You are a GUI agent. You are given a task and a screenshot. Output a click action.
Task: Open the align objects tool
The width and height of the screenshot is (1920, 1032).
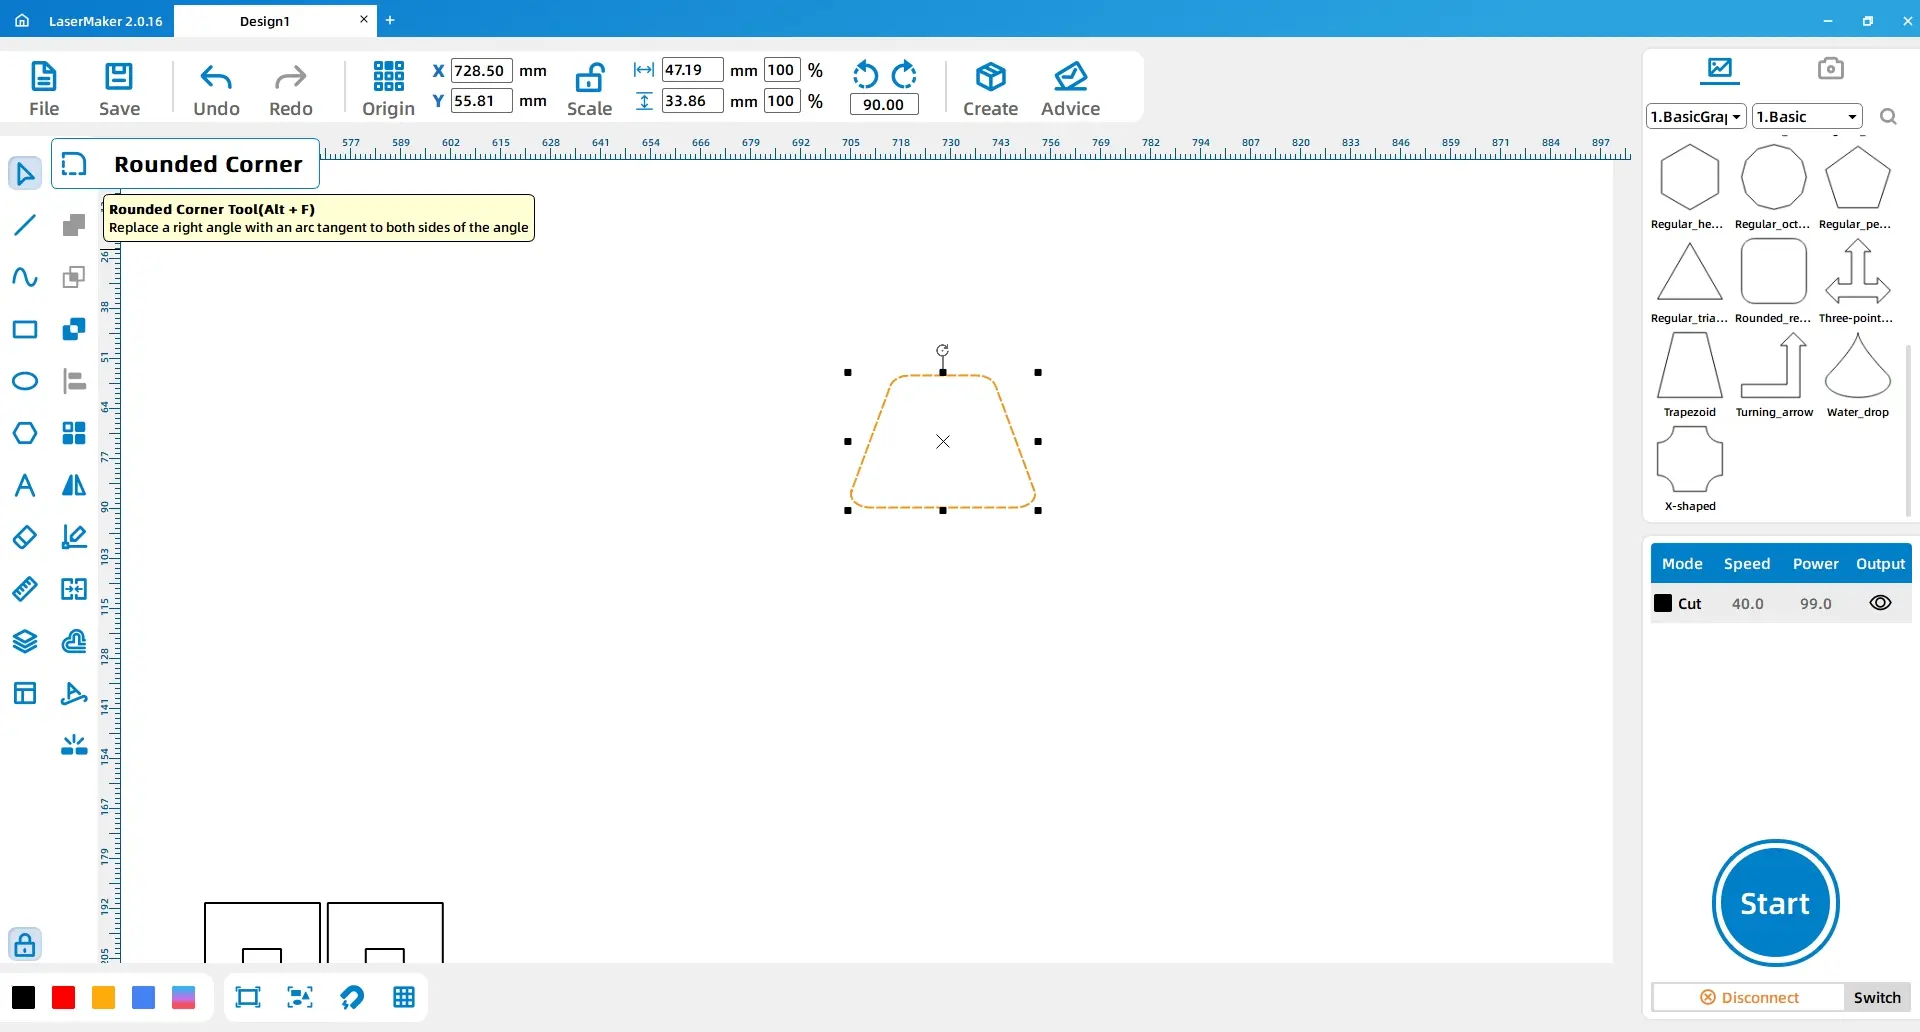pyautogui.click(x=74, y=381)
